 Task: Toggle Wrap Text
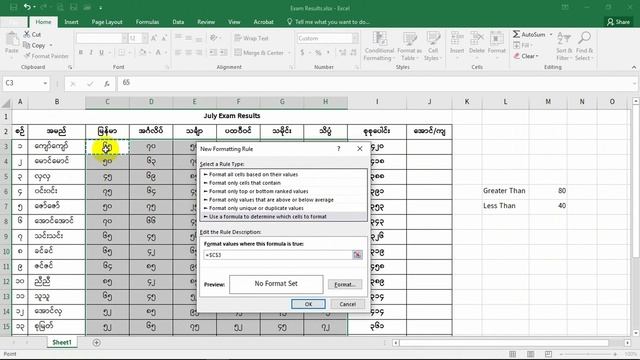251,38
